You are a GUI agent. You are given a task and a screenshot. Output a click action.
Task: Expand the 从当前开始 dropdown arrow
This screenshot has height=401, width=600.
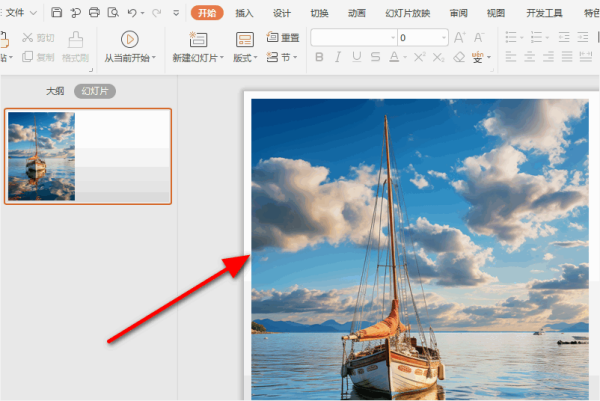point(154,58)
